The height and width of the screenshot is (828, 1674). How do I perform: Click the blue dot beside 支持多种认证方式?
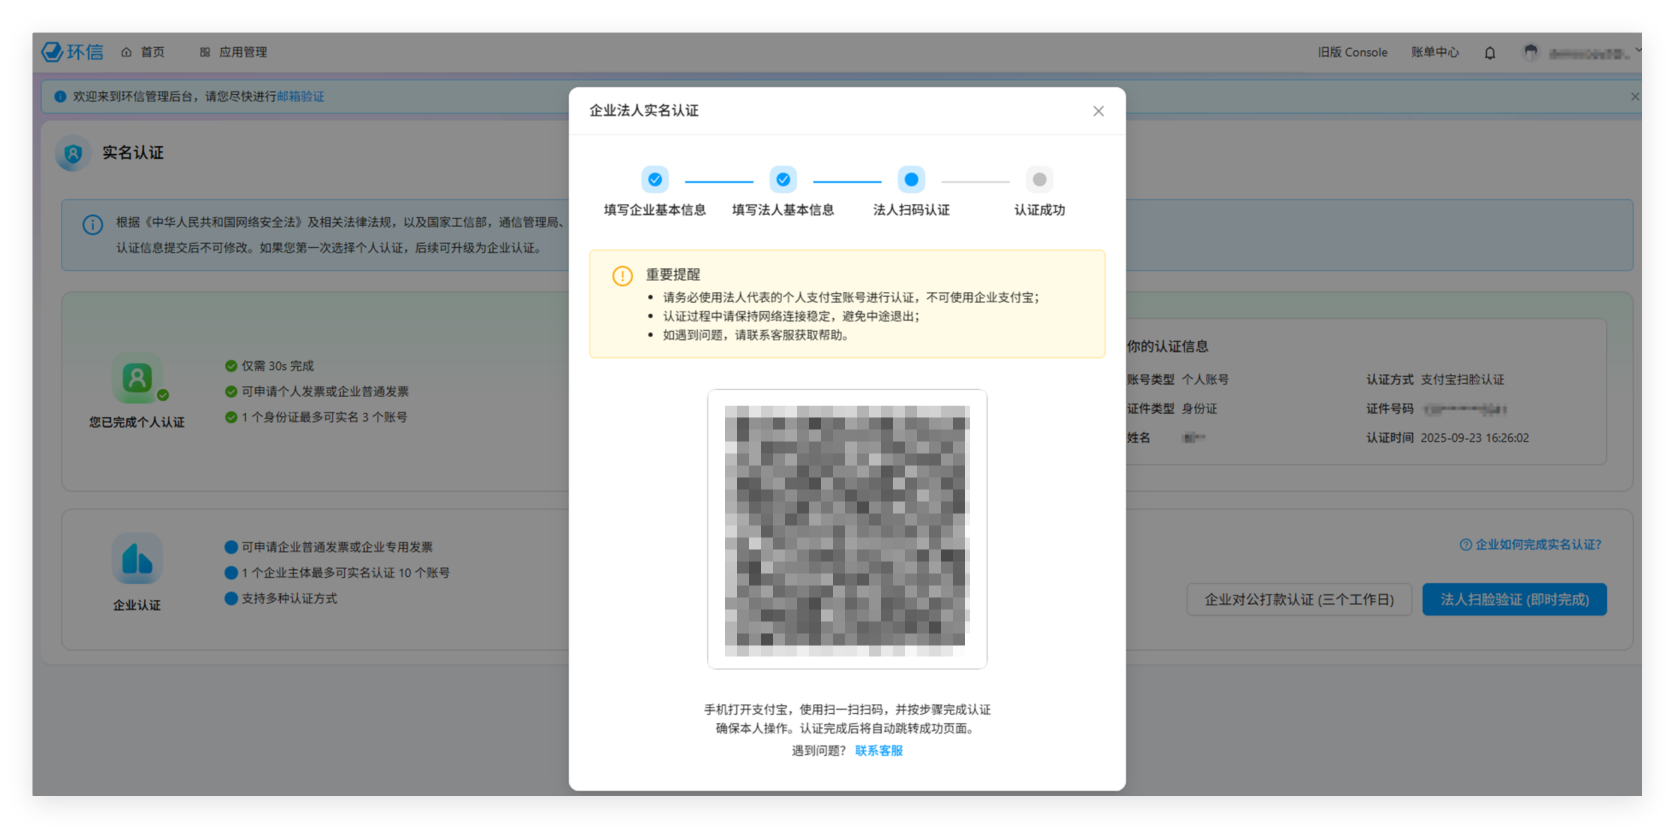coord(231,598)
